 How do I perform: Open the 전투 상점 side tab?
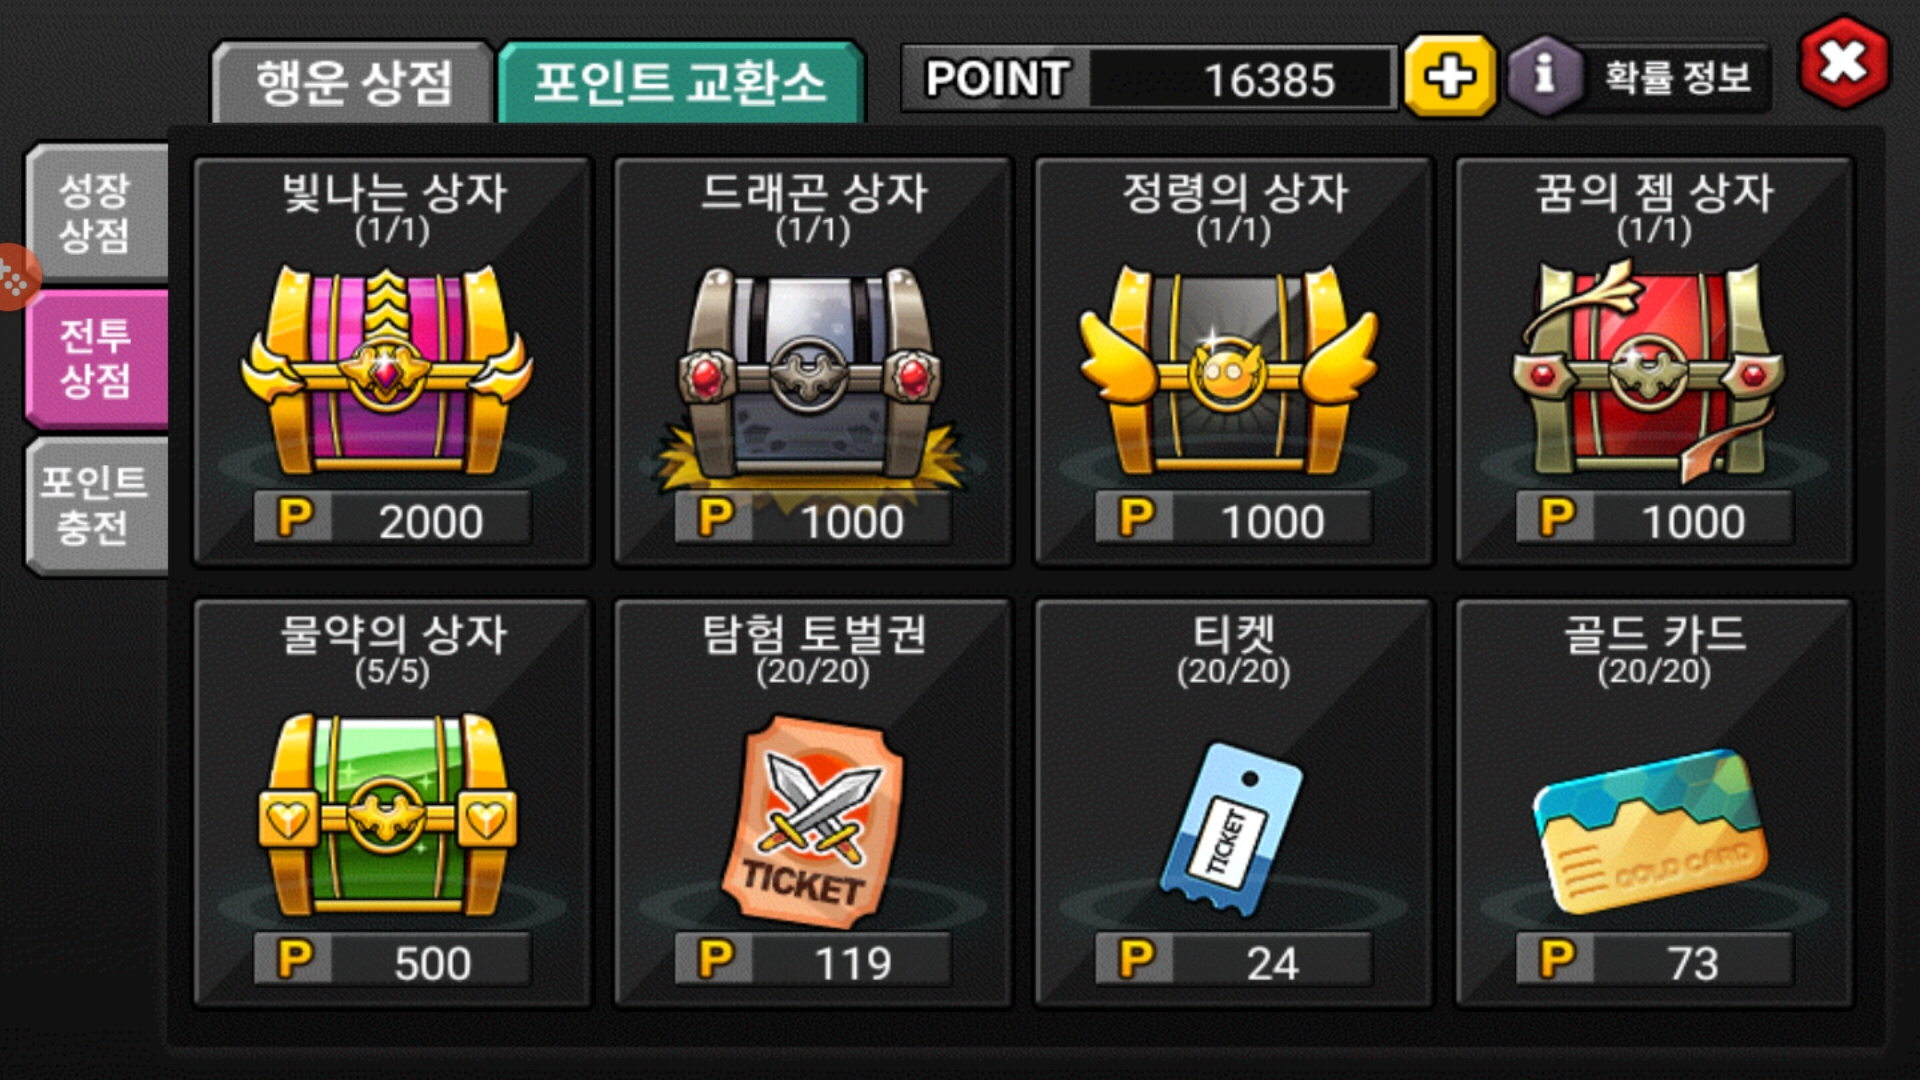[x=96, y=357]
